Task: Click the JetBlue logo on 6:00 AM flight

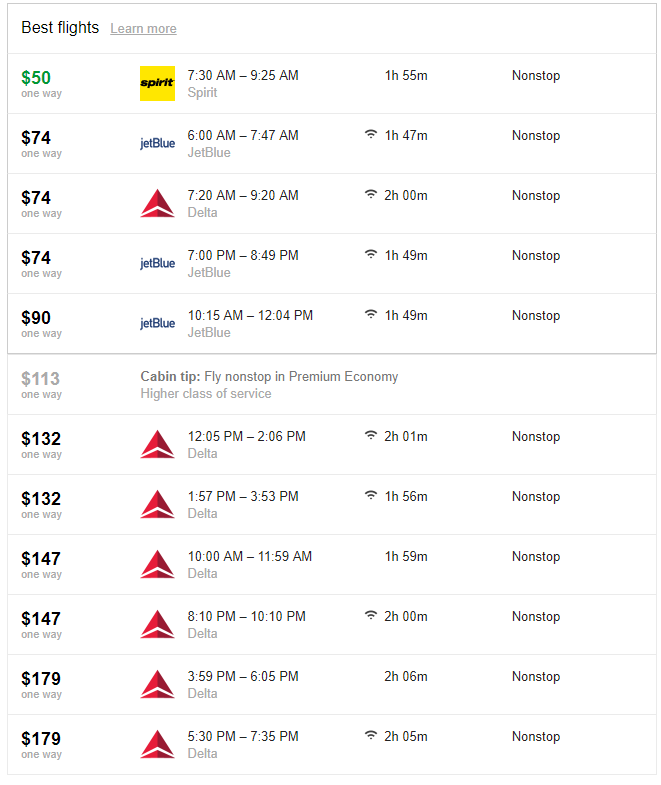Action: coord(157,144)
